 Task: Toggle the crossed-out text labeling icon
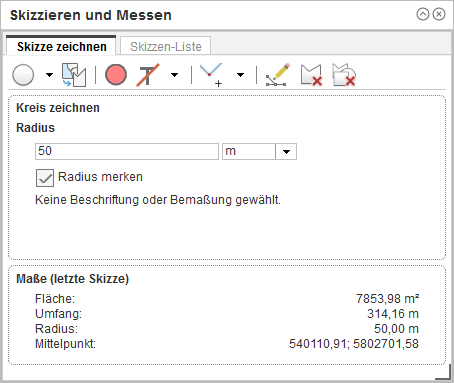148,75
